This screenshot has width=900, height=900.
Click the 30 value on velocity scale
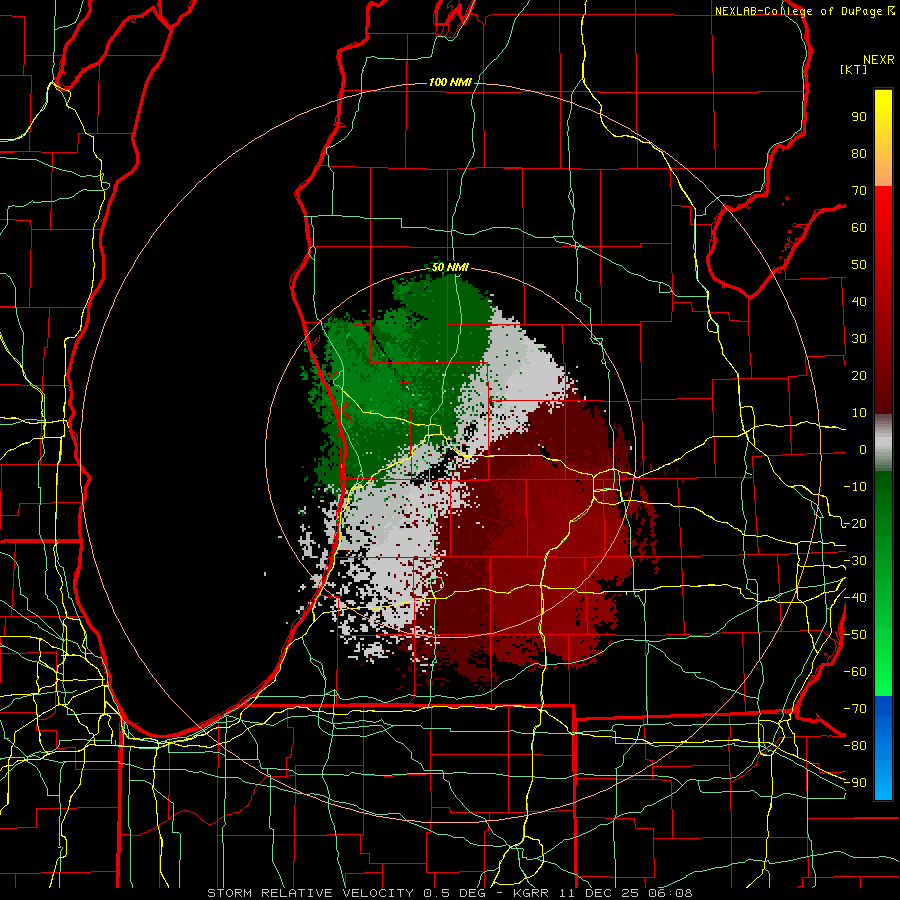(x=859, y=339)
